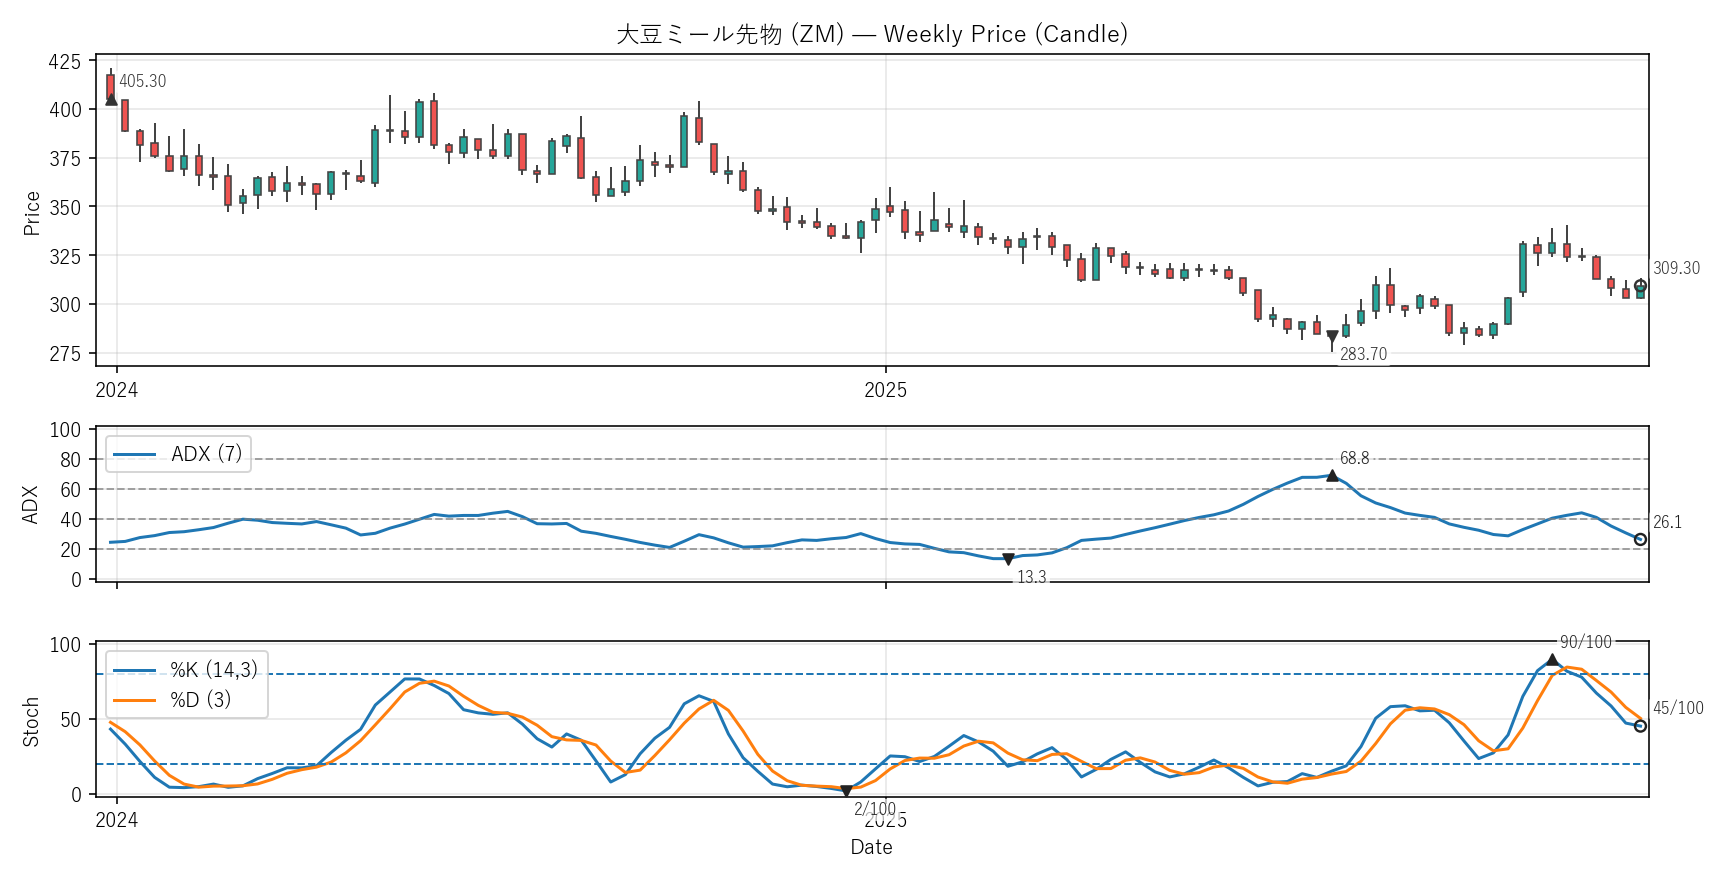Viewport: 1728px width, 878px height.
Task: Click the blue %K legend line swatch
Action: [x=134, y=670]
